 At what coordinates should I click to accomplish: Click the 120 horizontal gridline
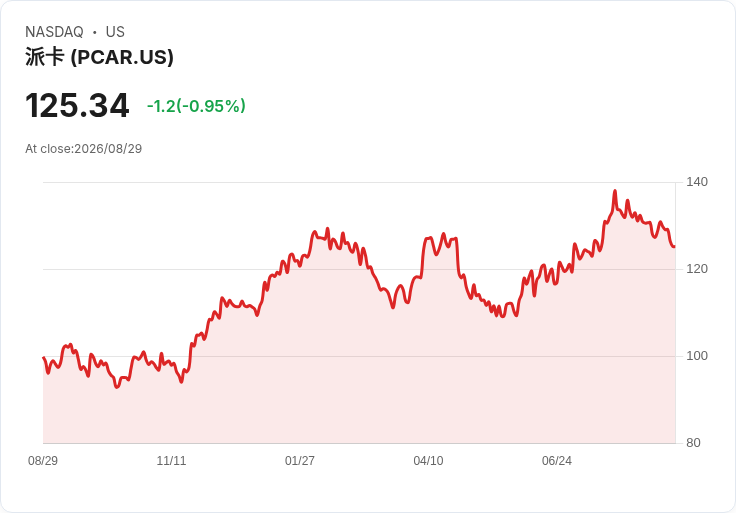click(x=359, y=269)
